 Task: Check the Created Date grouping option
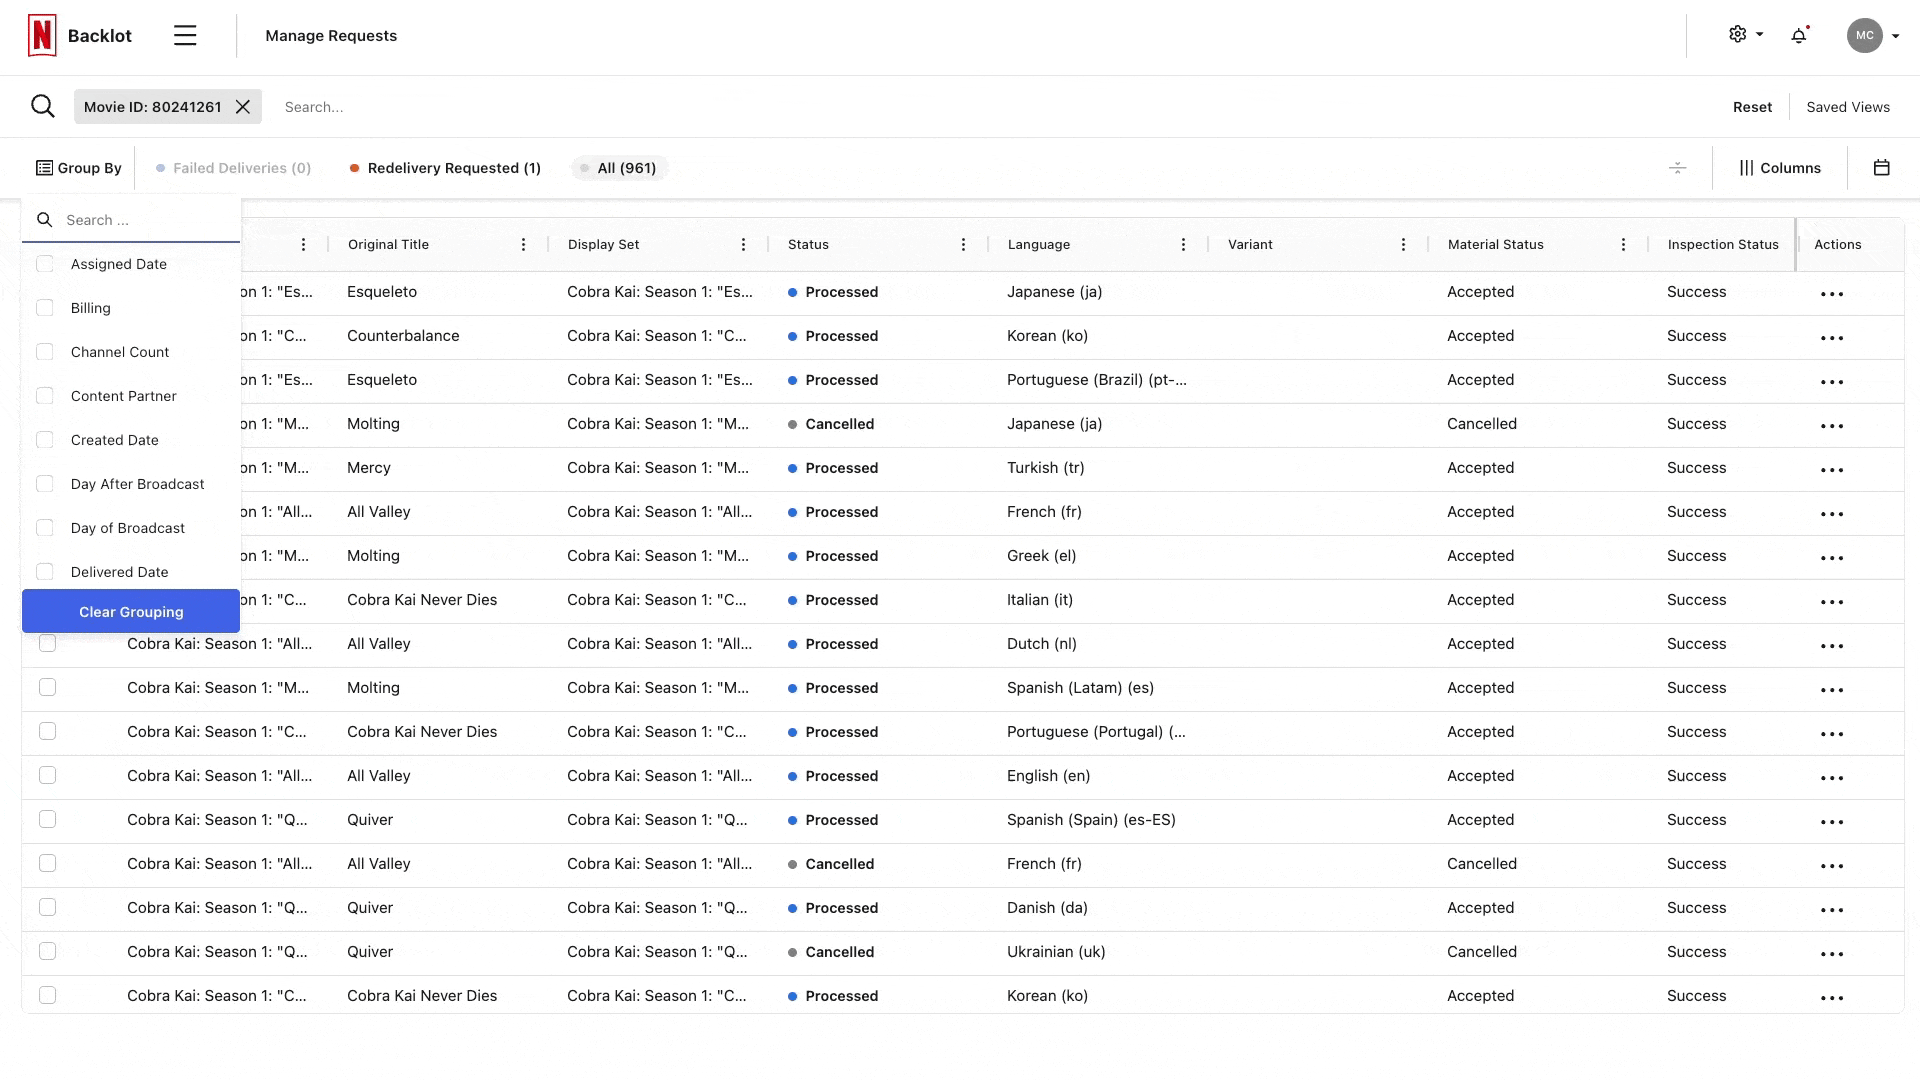click(45, 440)
